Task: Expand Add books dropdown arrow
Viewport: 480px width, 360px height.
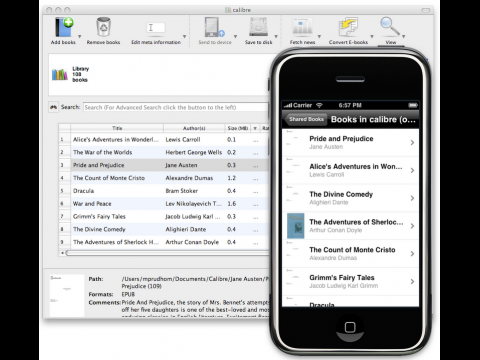Action: point(79,36)
